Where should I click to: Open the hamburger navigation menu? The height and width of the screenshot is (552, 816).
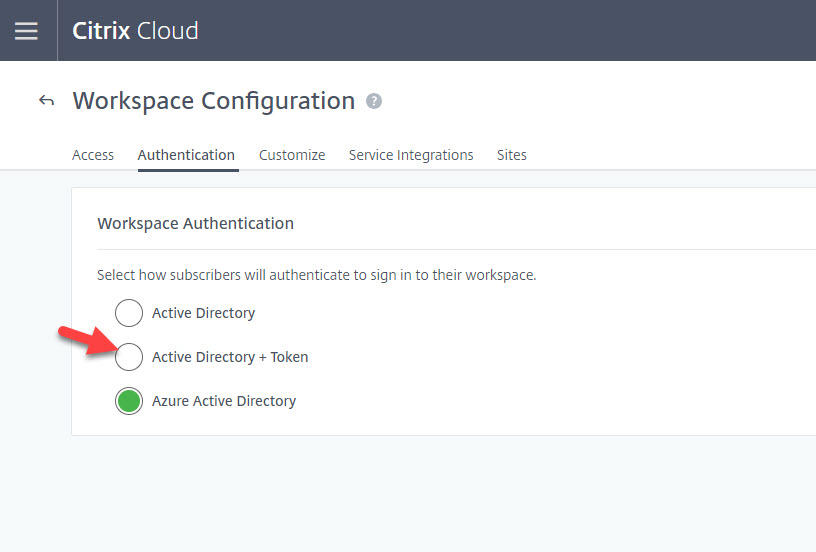pyautogui.click(x=26, y=31)
